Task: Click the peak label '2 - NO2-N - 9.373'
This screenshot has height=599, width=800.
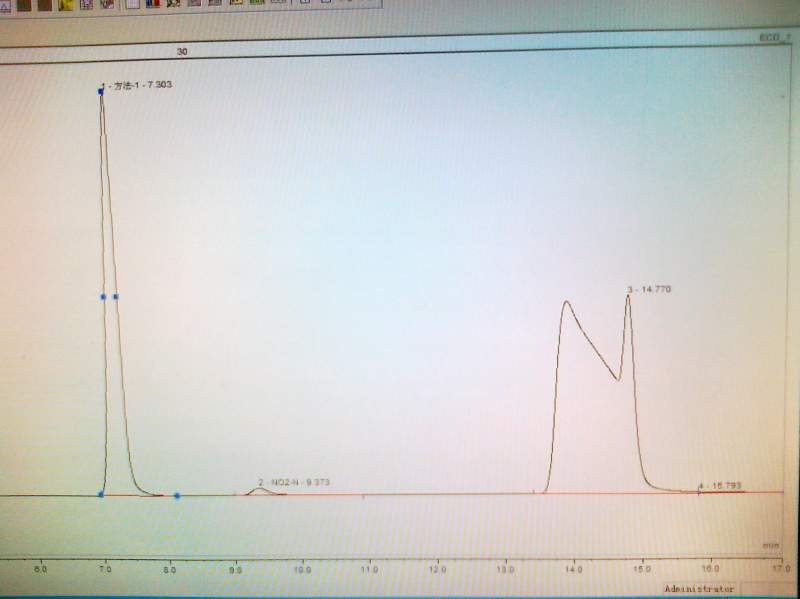Action: pyautogui.click(x=294, y=482)
